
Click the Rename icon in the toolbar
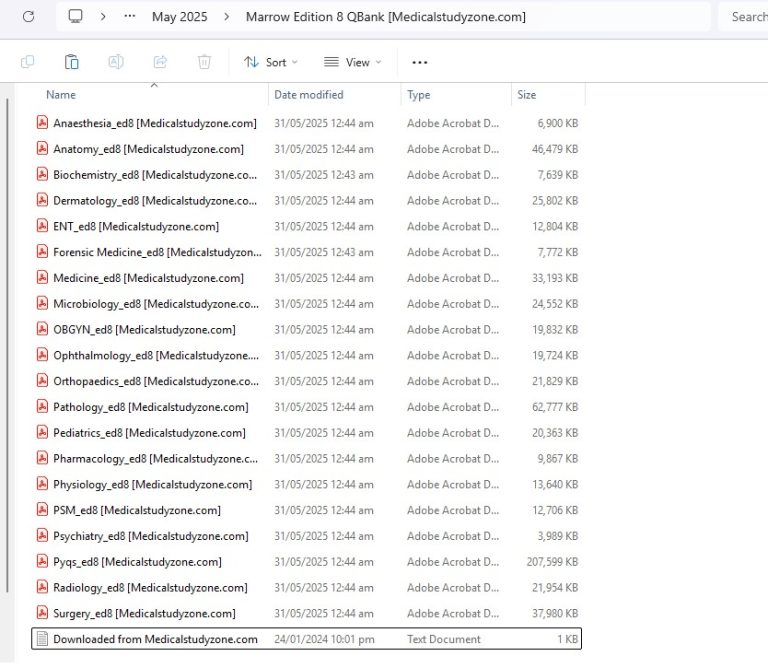click(116, 62)
